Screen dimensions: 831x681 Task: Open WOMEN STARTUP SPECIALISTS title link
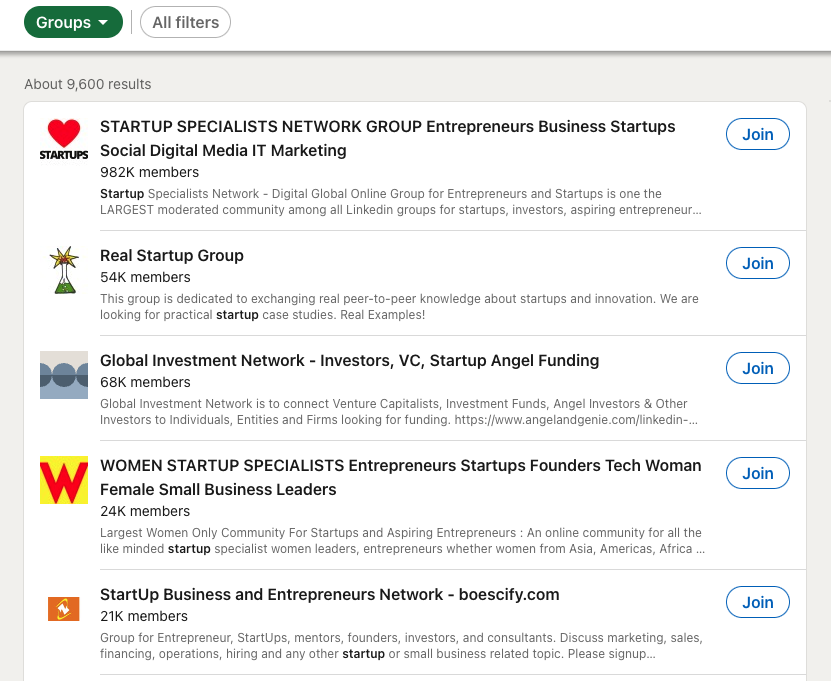tap(400, 466)
